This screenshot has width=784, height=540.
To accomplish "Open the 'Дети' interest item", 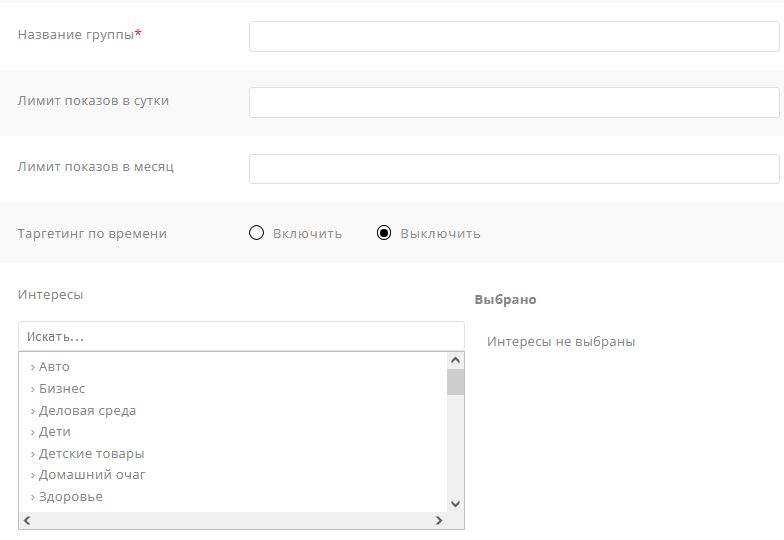I will pyautogui.click(x=53, y=432).
